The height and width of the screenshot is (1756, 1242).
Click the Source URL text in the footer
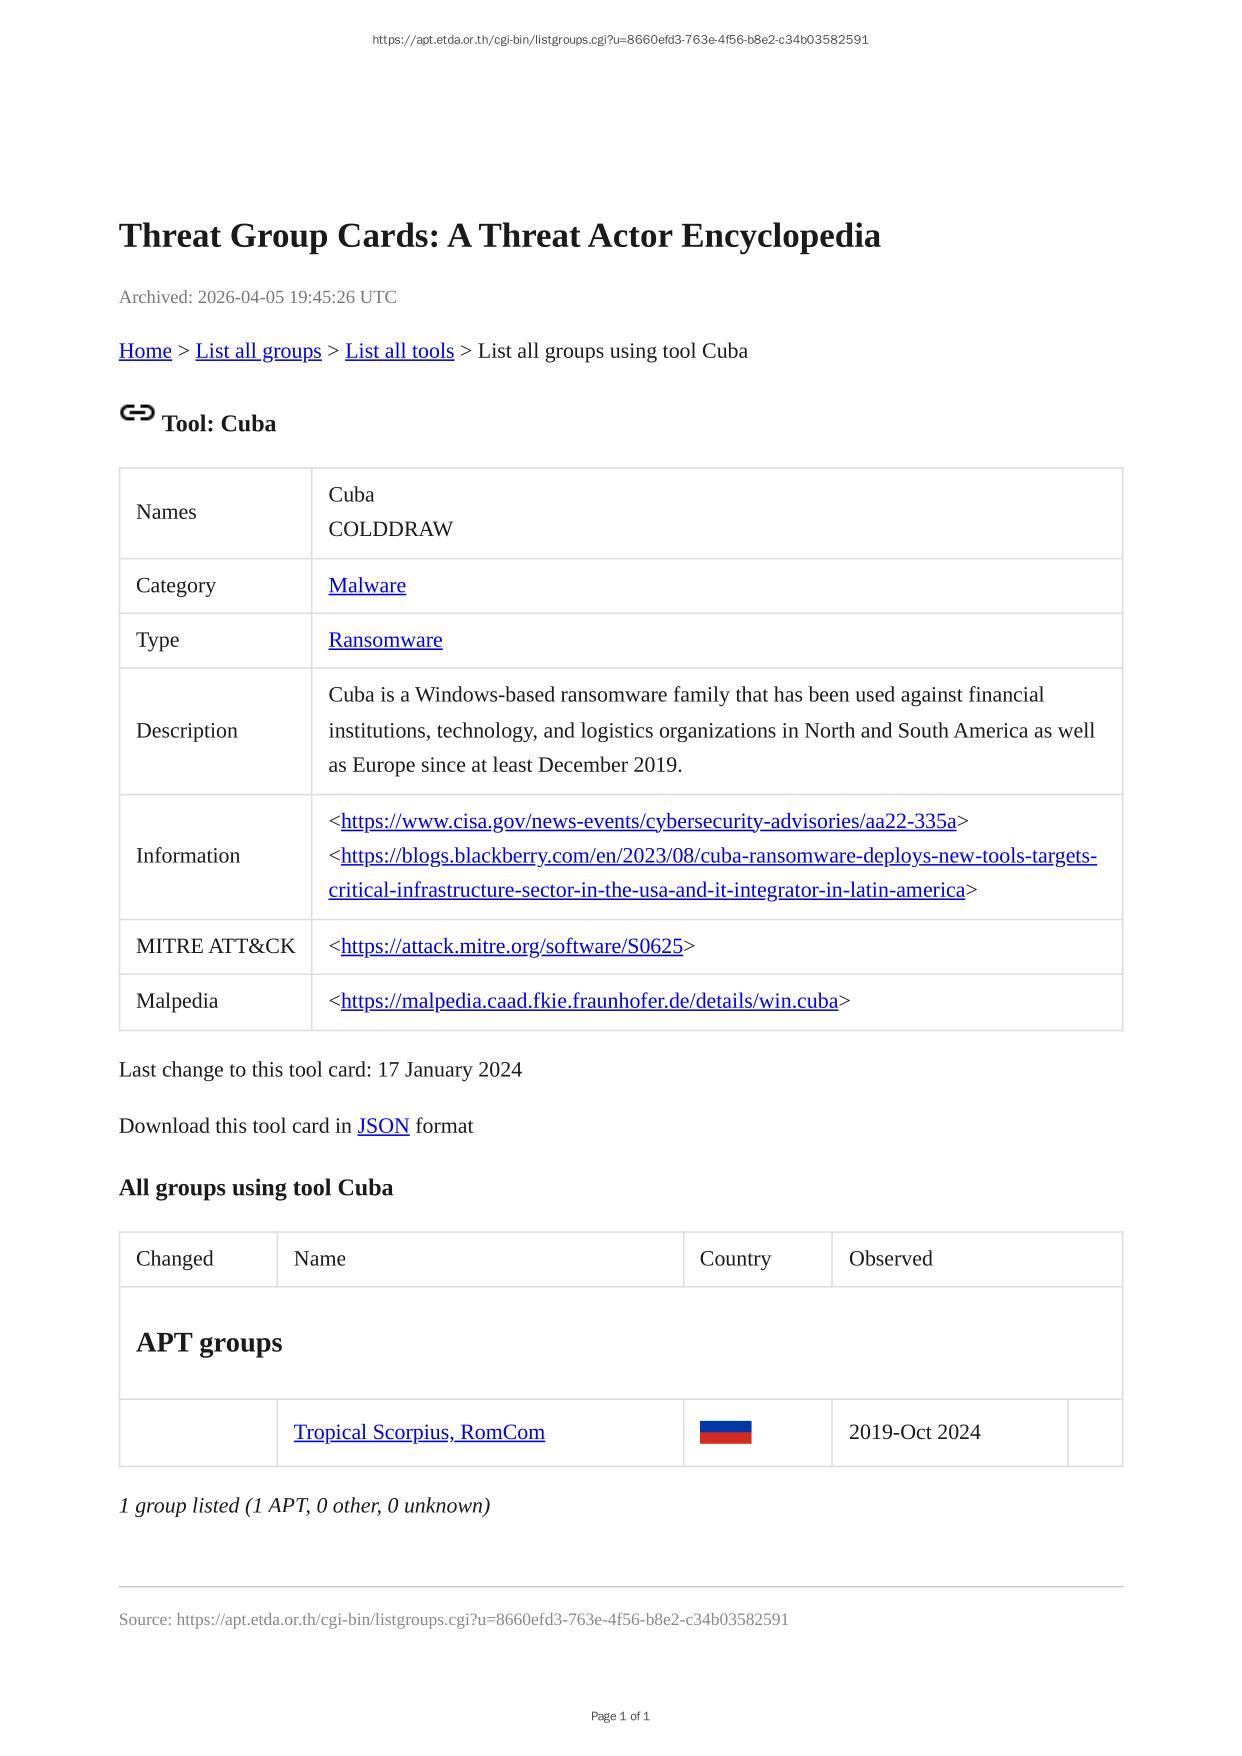coord(453,1619)
